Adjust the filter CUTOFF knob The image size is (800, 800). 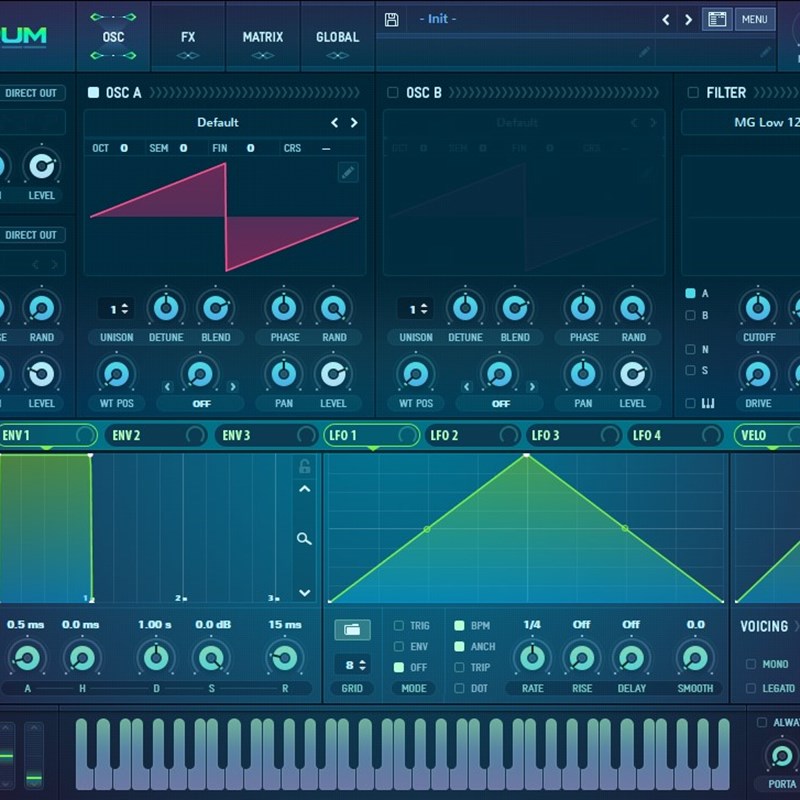point(758,308)
